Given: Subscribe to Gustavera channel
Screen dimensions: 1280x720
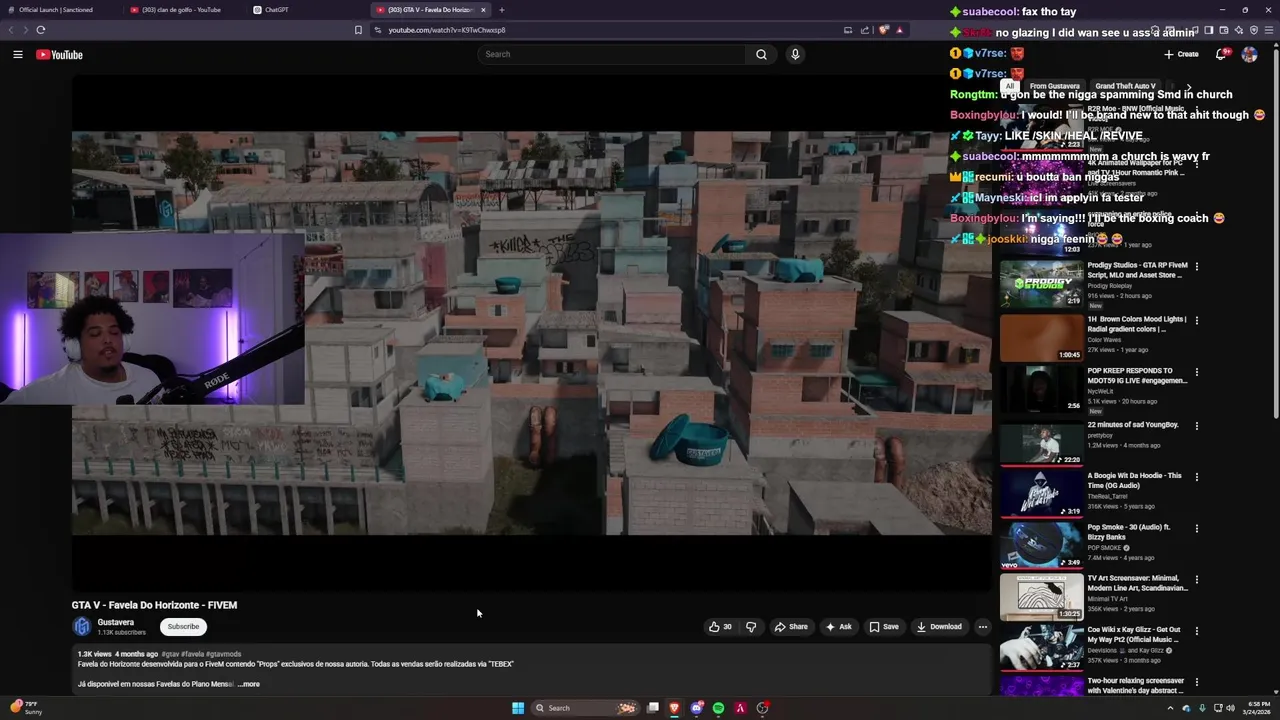Looking at the screenshot, I should point(183,627).
